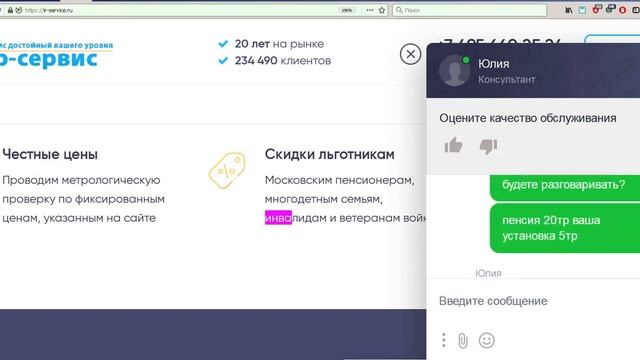
Task: Attach a file with the paperclip icon
Action: 463,340
